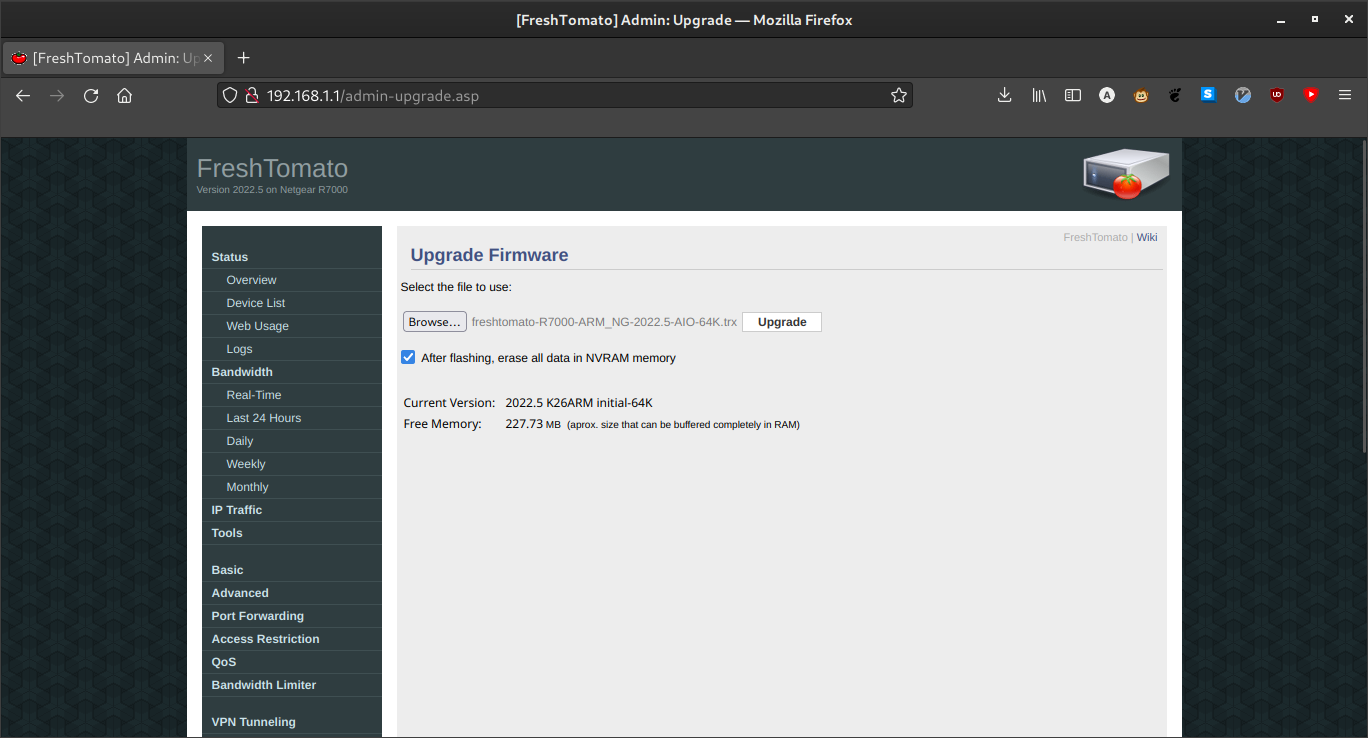Click the FreshTomato header title
The height and width of the screenshot is (738, 1368).
point(272,168)
